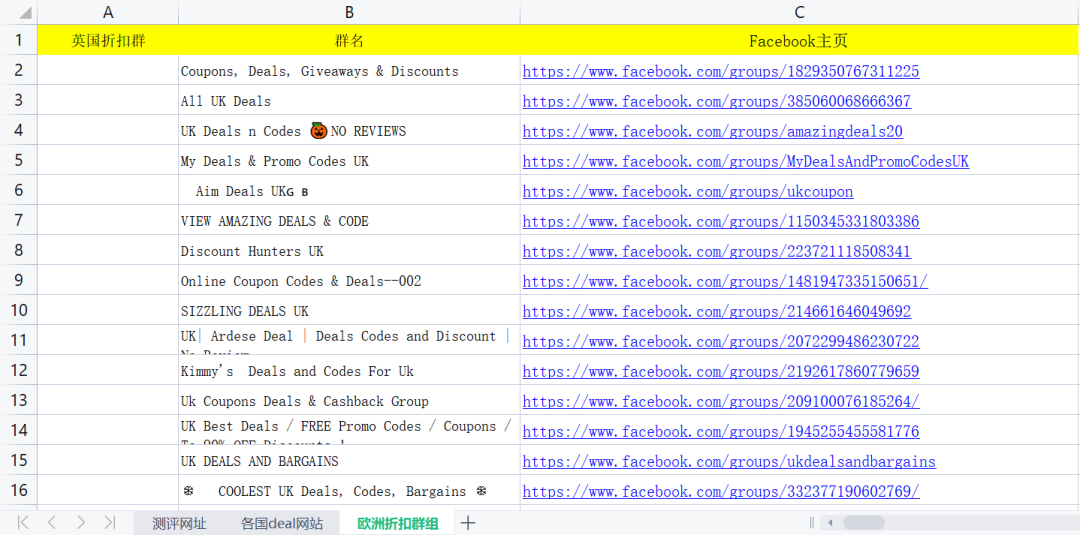Select cell 'Online Coupon Codes & Deals--002'
Viewport: 1080px width, 535px height.
coord(349,281)
